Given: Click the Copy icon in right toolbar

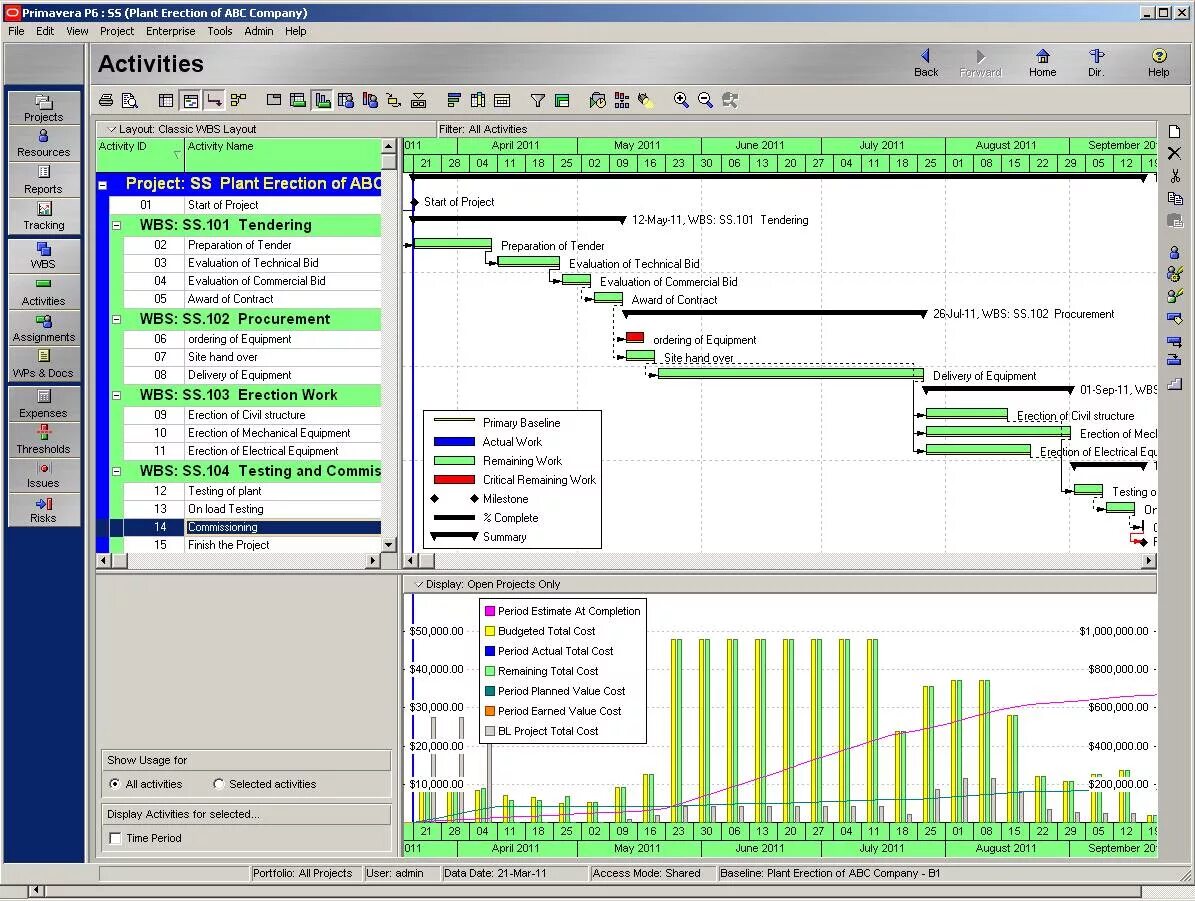Looking at the screenshot, I should 1174,198.
